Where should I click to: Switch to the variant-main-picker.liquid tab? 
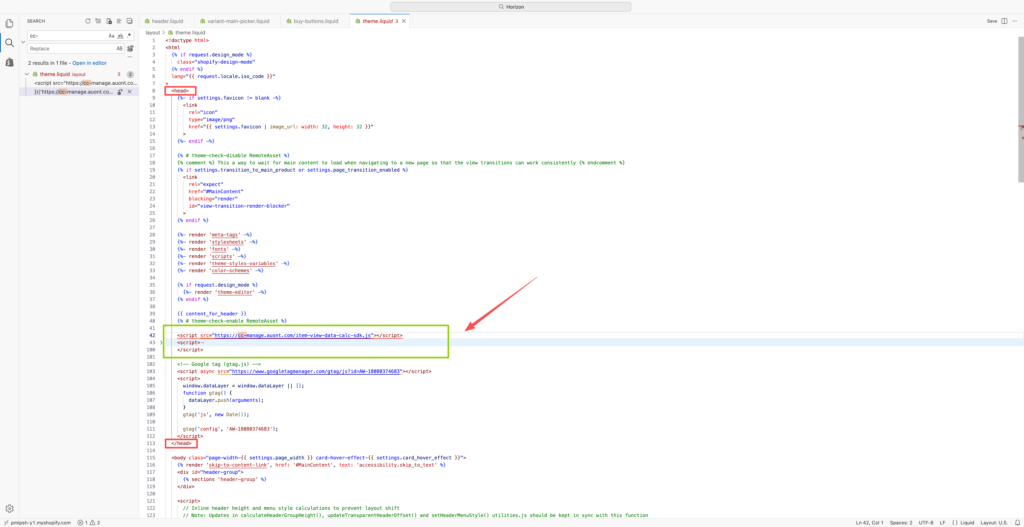click(x=239, y=21)
